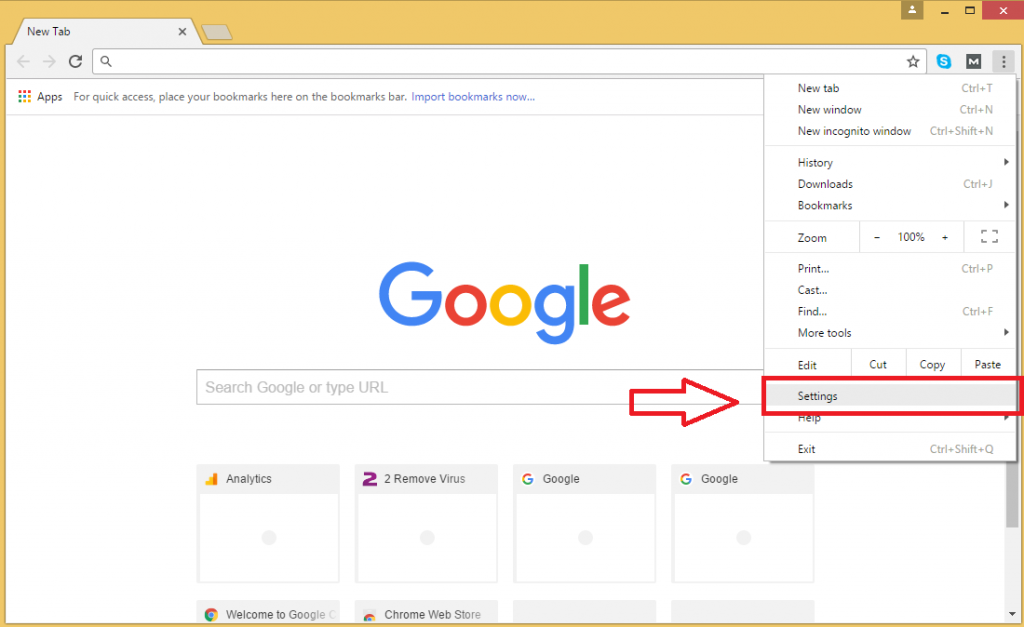This screenshot has height=627, width=1024.
Task: Bookmark this page with the star icon
Action: tap(913, 62)
